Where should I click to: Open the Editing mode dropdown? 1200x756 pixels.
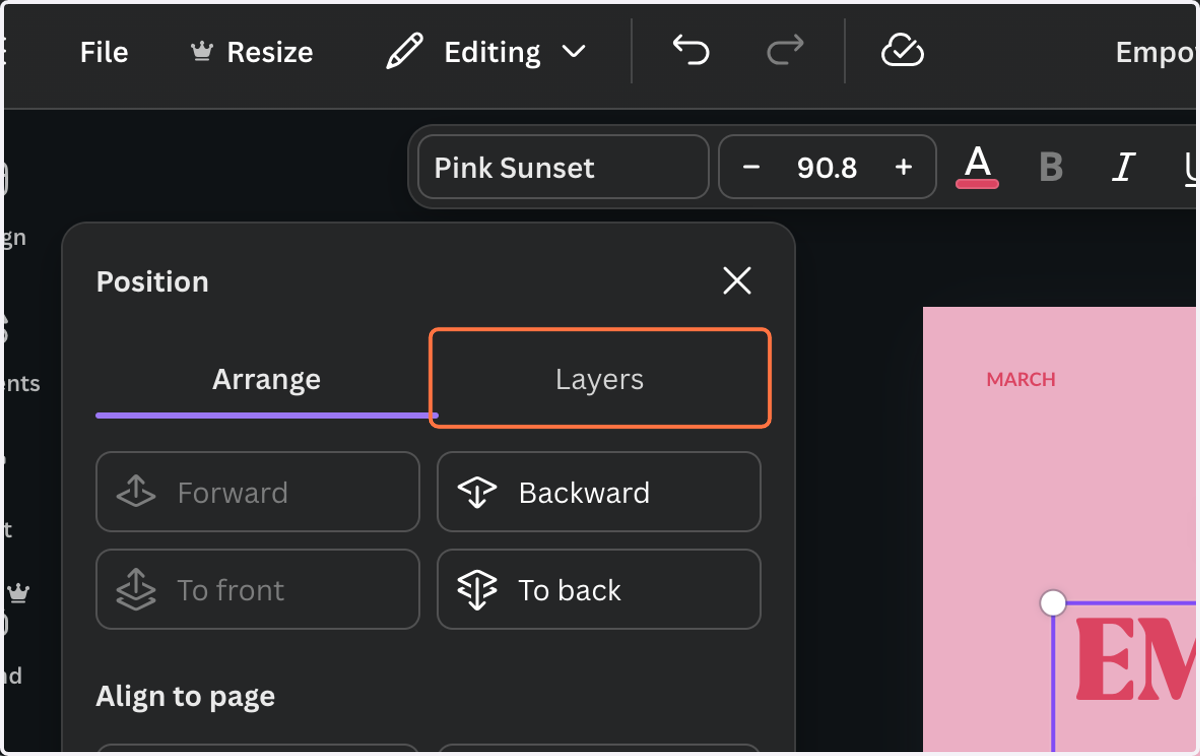(487, 52)
